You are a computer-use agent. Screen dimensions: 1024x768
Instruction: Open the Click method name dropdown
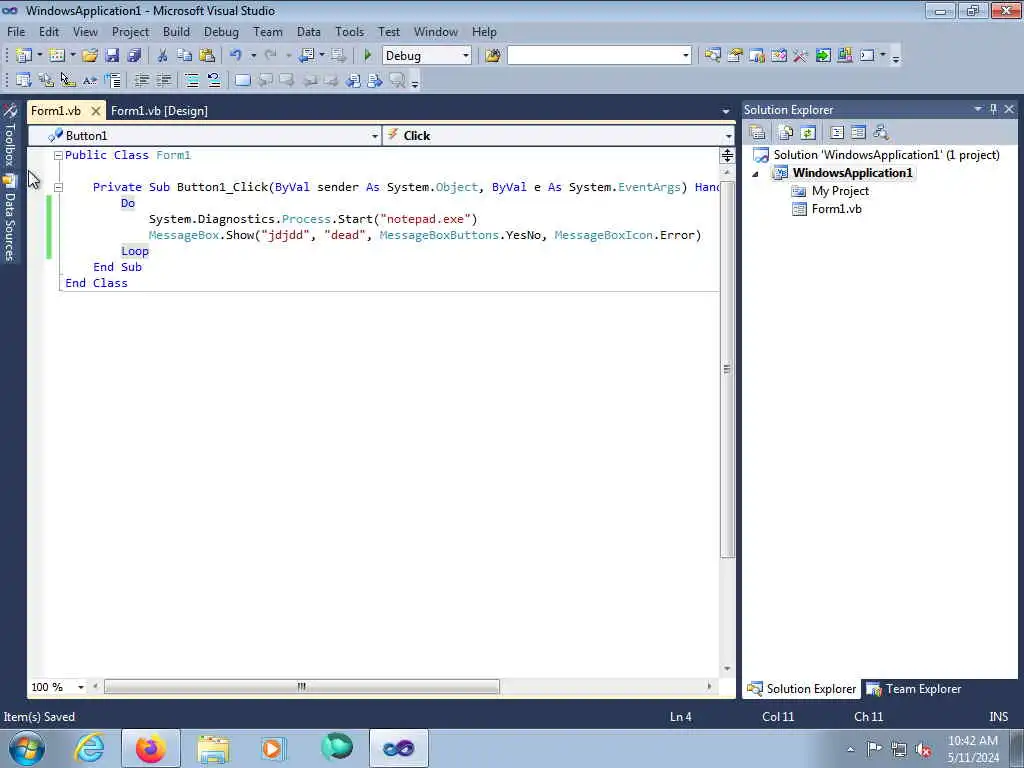pyautogui.click(x=728, y=136)
